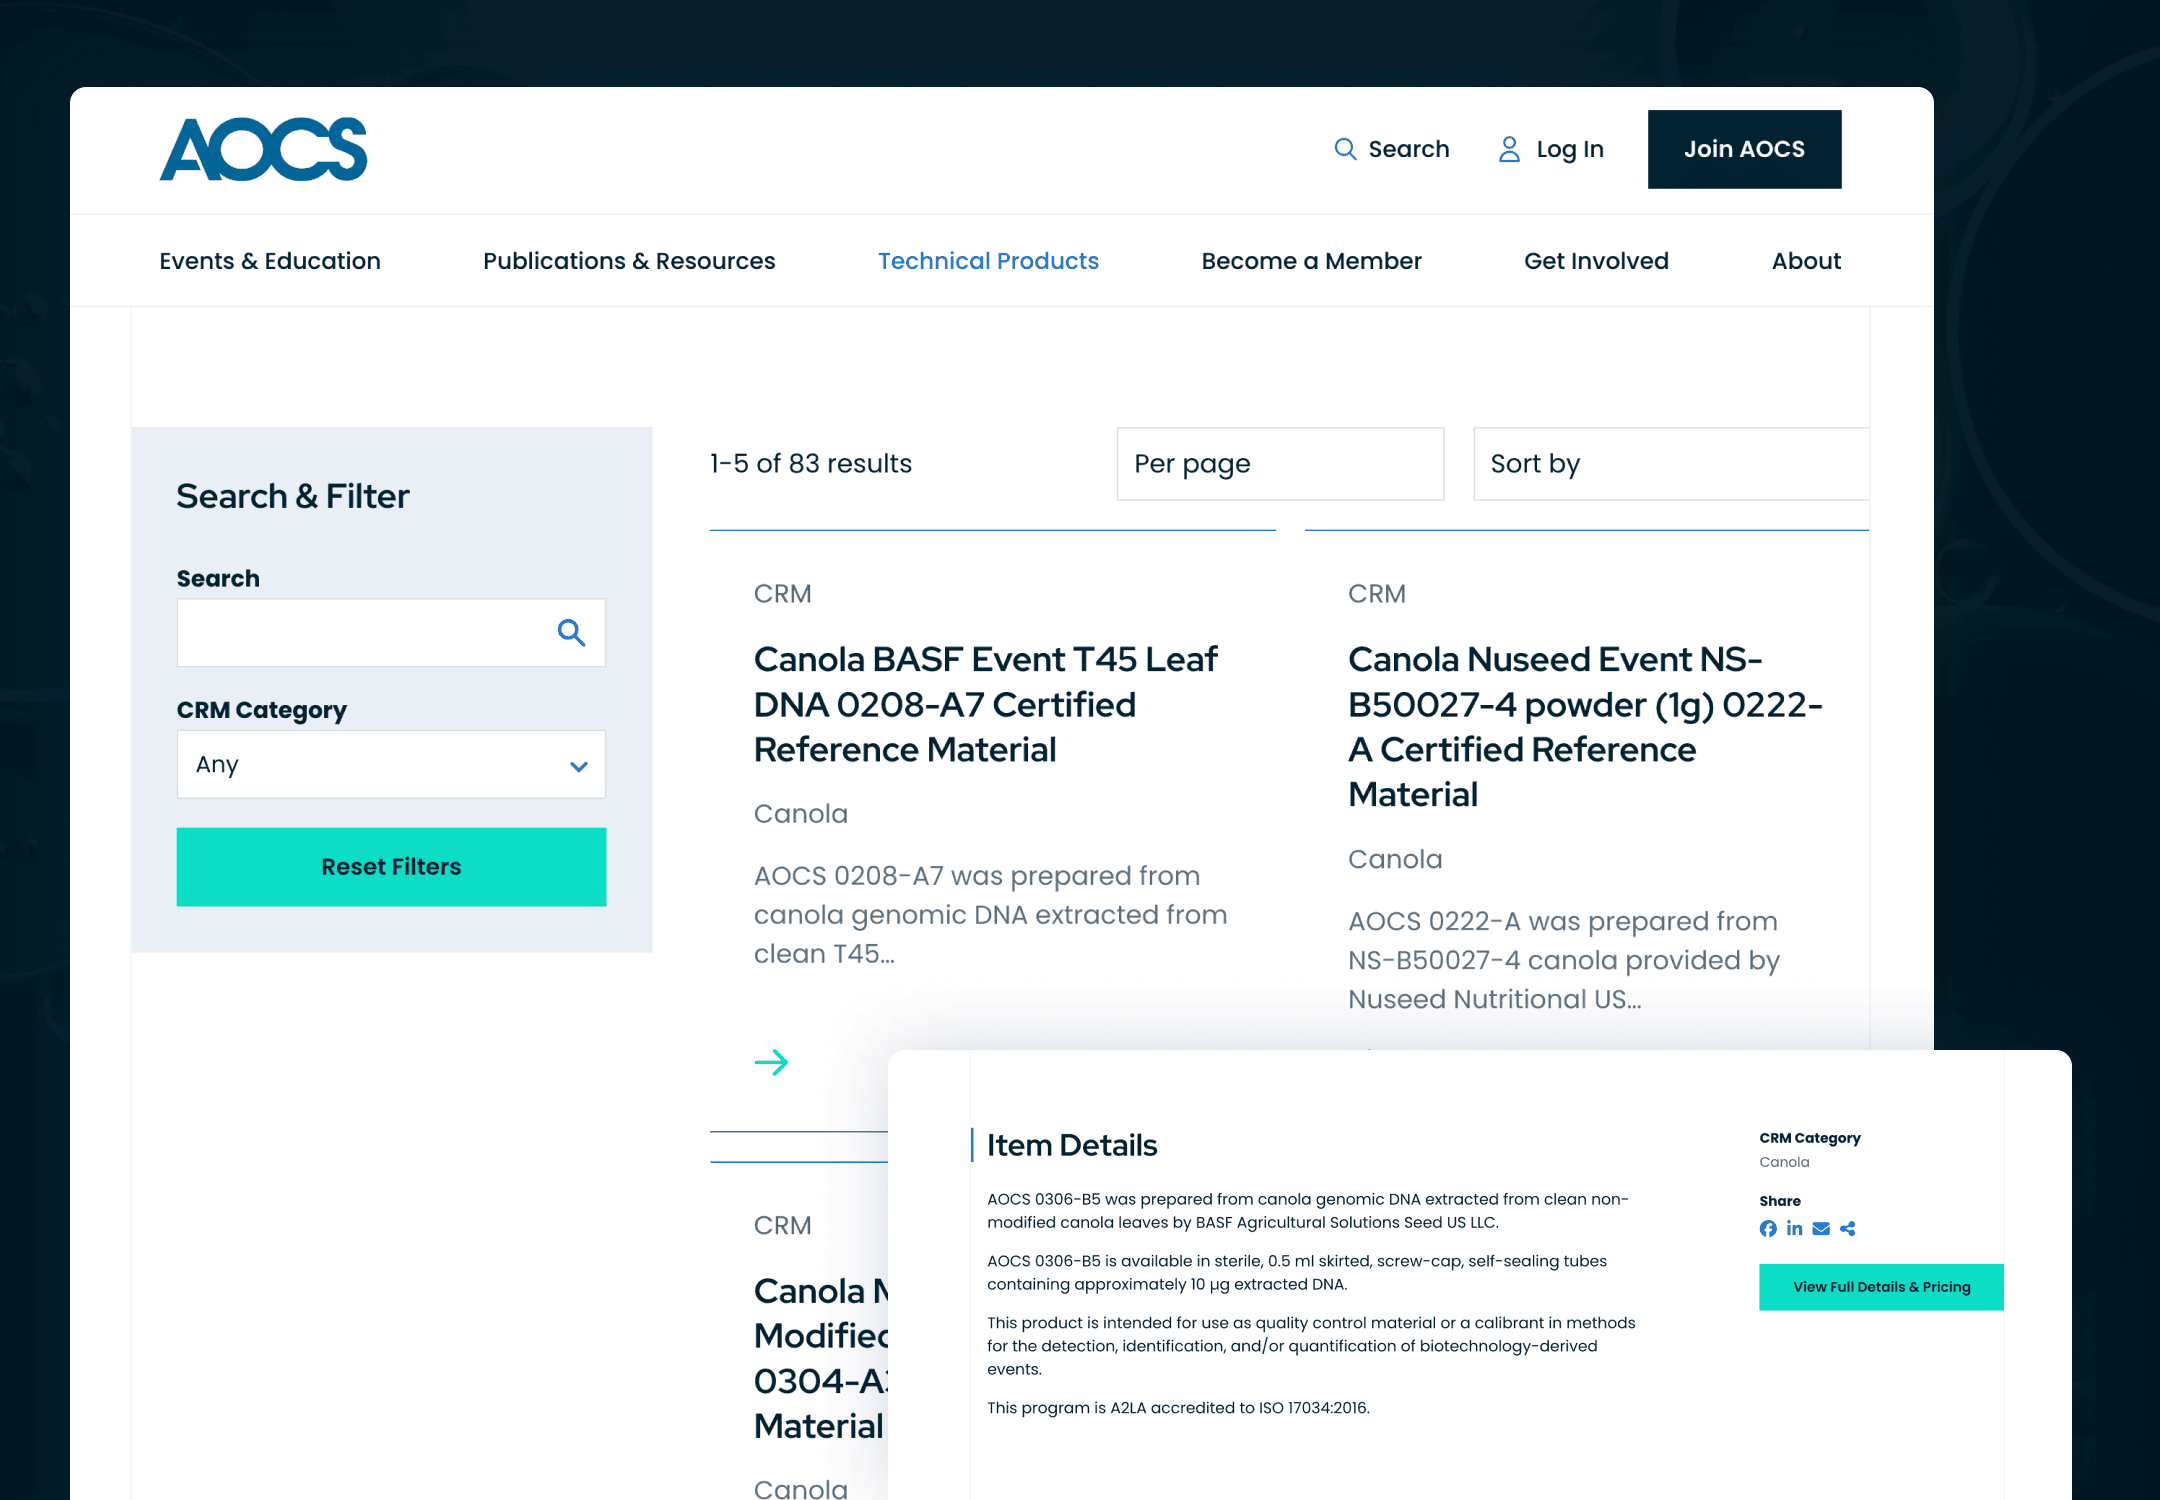Open the Sort by dropdown
Screen dimensions: 2160x1500
pos(1671,464)
